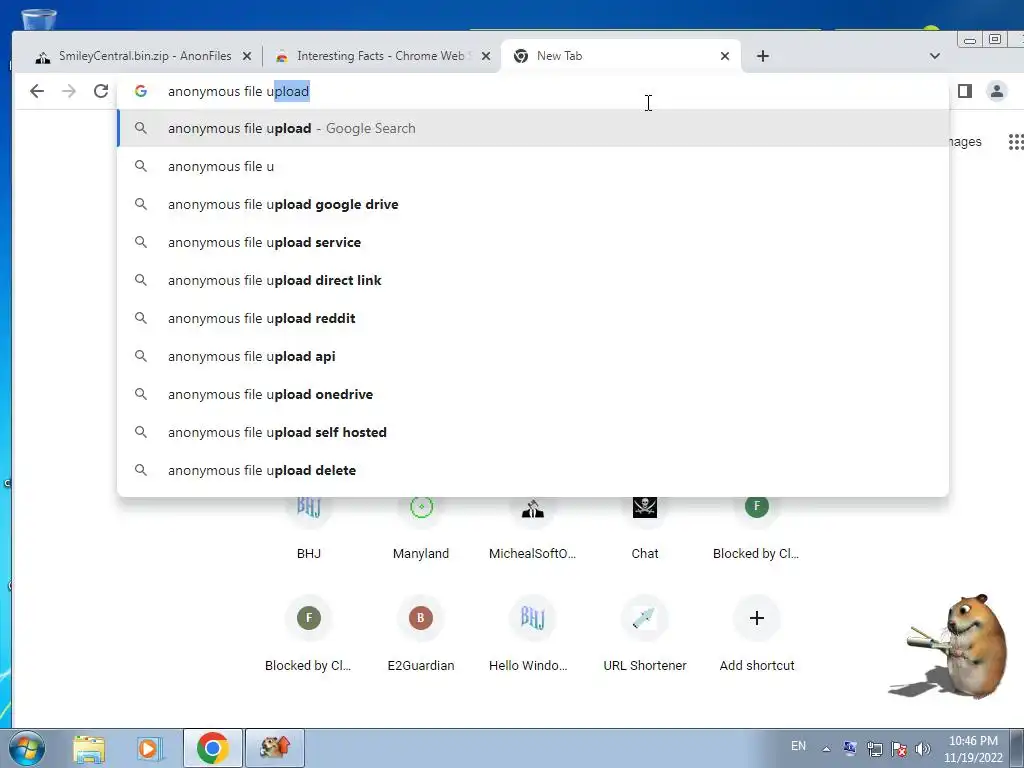The width and height of the screenshot is (1024, 768).
Task: Go back using the back arrow
Action: 37,91
